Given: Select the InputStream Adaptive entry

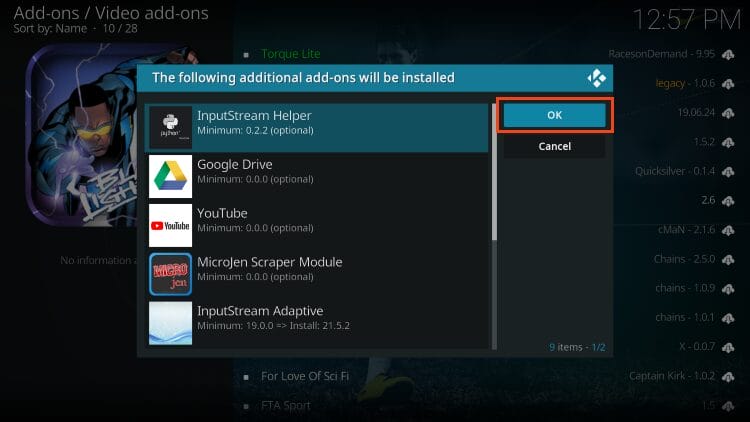Looking at the screenshot, I should [x=317, y=323].
